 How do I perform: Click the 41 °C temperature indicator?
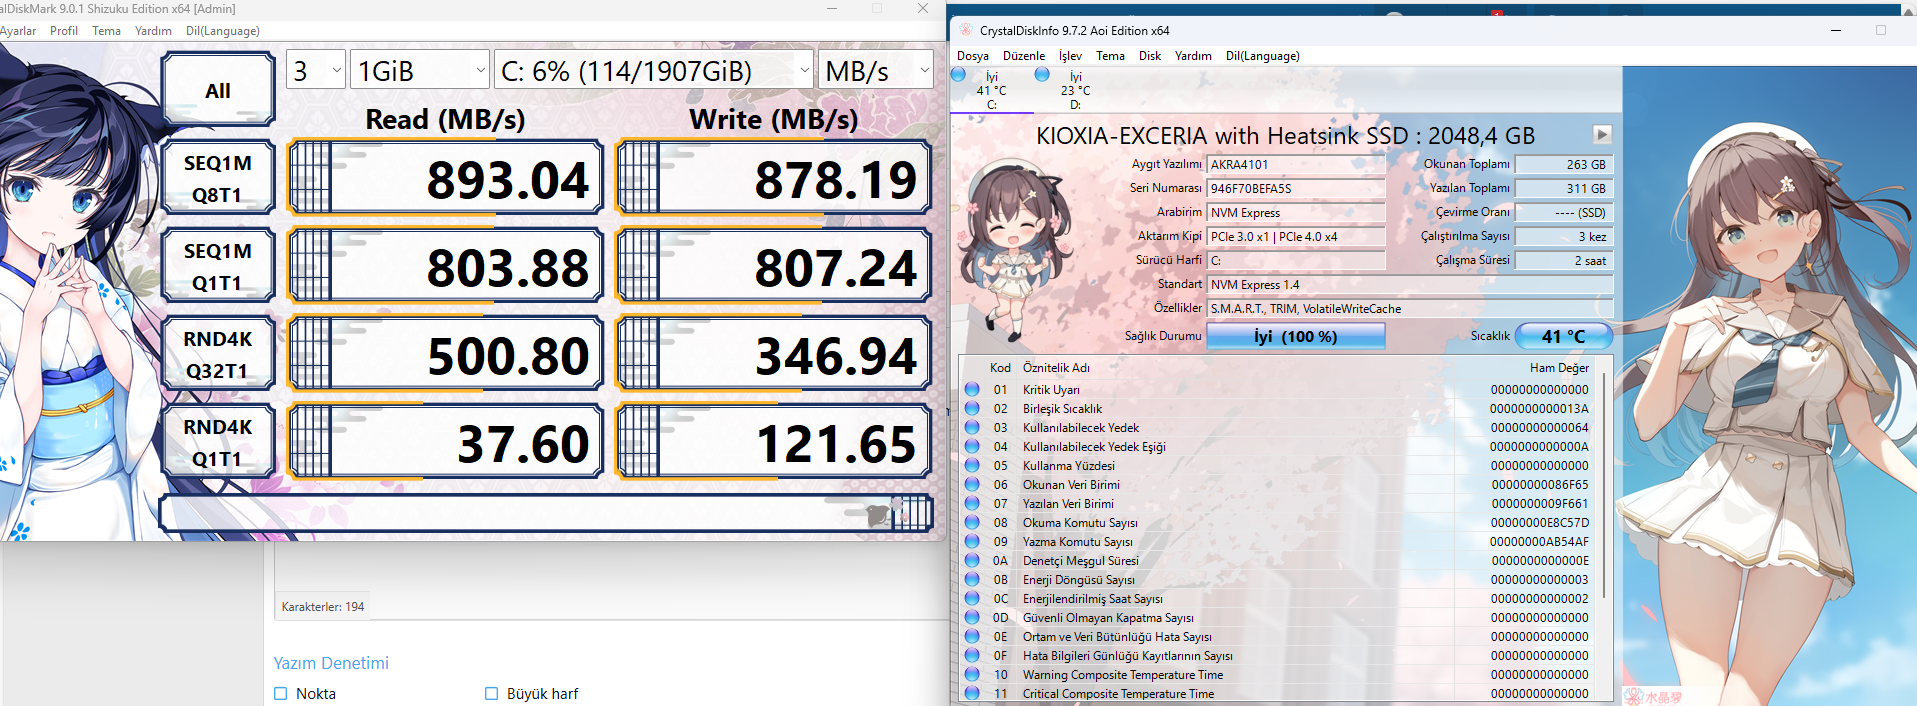coord(1564,336)
